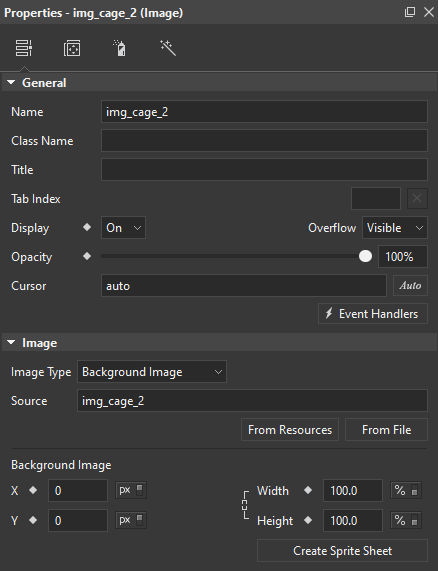Choose image From Resources
438x571 pixels.
(290, 430)
